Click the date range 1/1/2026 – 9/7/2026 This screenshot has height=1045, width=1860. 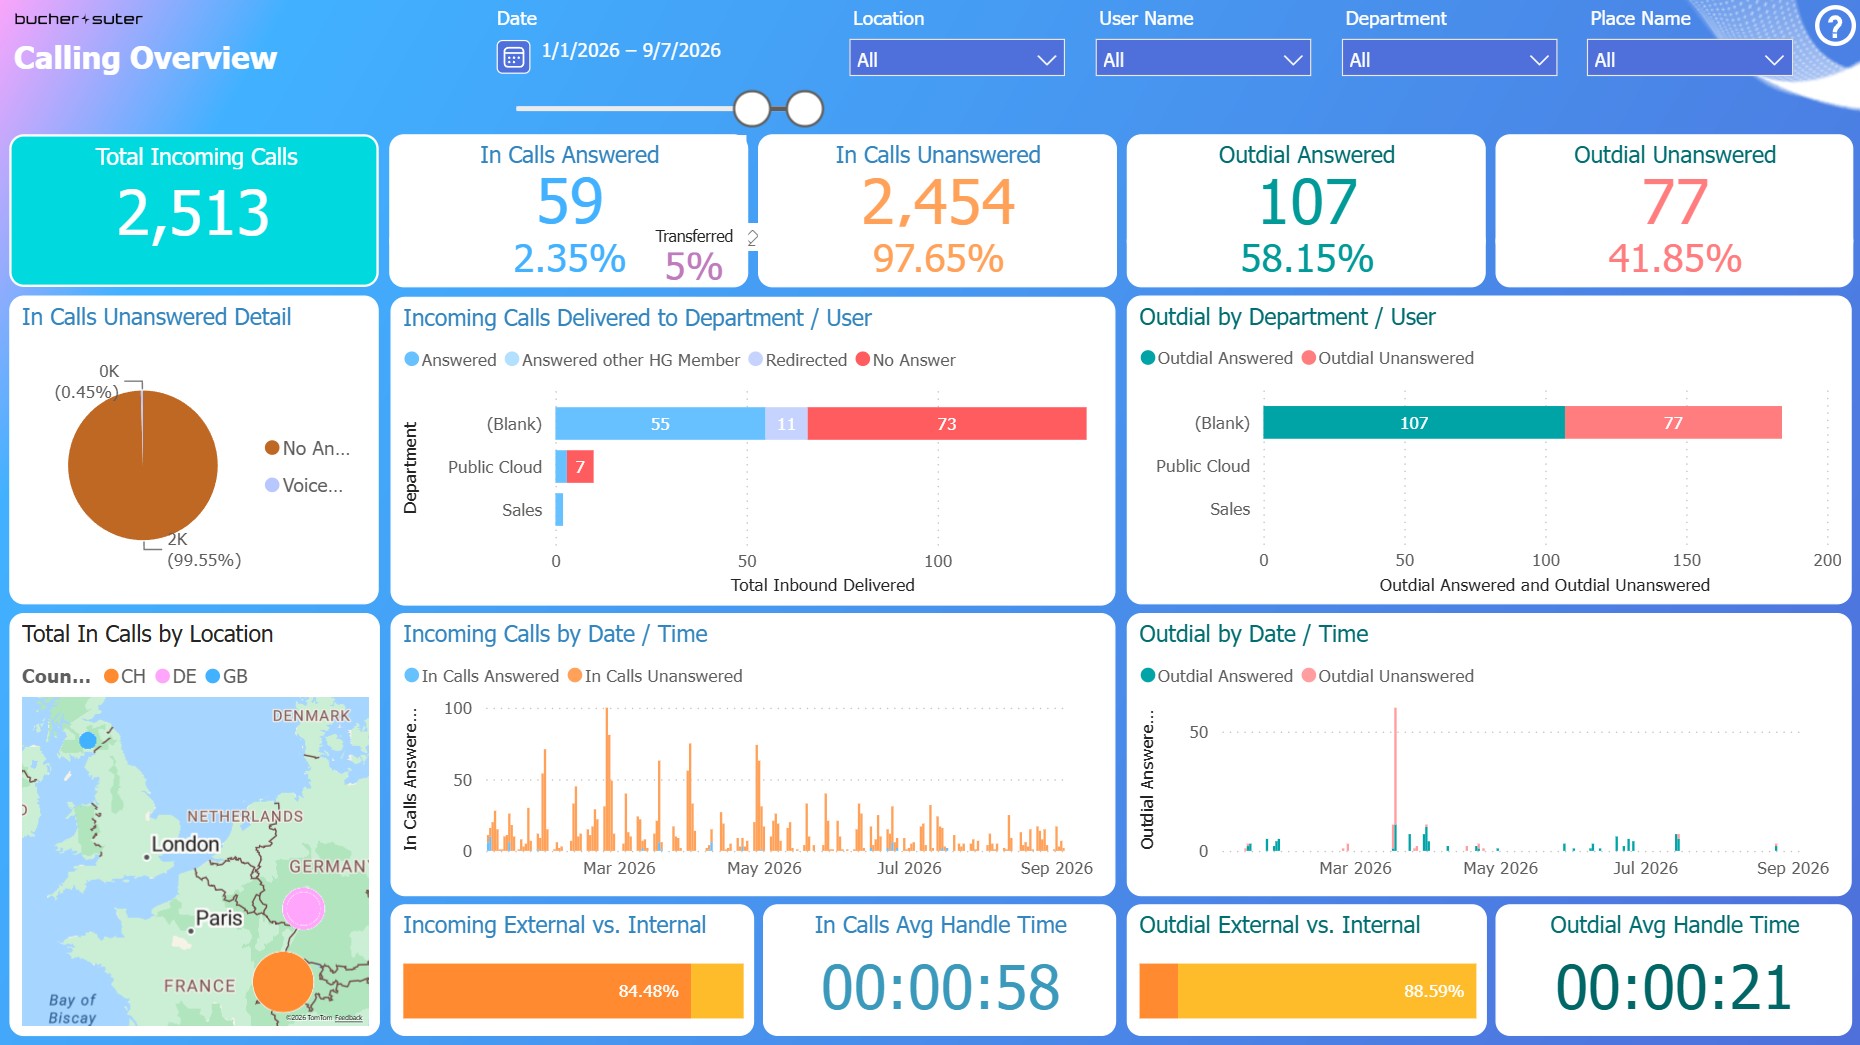pyautogui.click(x=631, y=51)
